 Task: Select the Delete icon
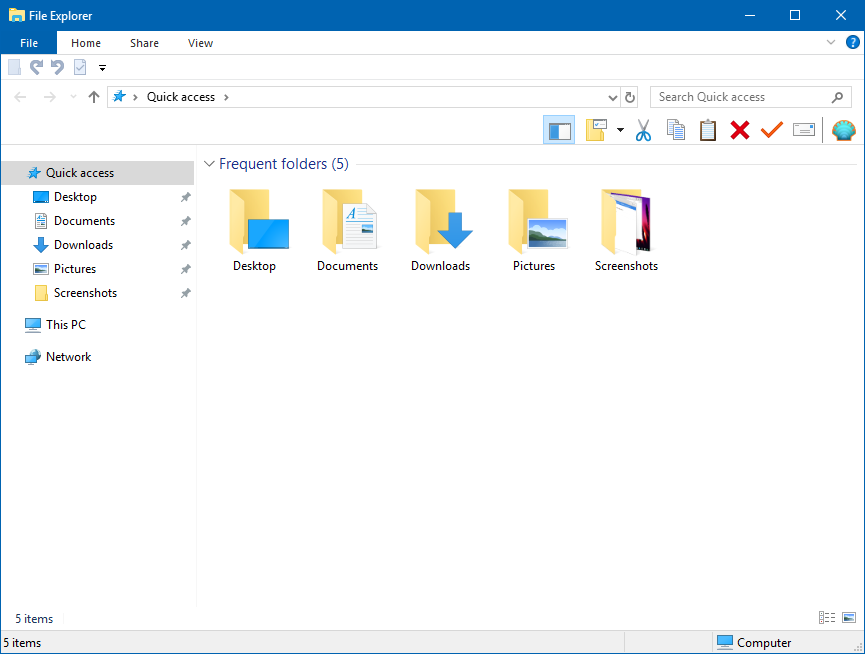pos(739,129)
